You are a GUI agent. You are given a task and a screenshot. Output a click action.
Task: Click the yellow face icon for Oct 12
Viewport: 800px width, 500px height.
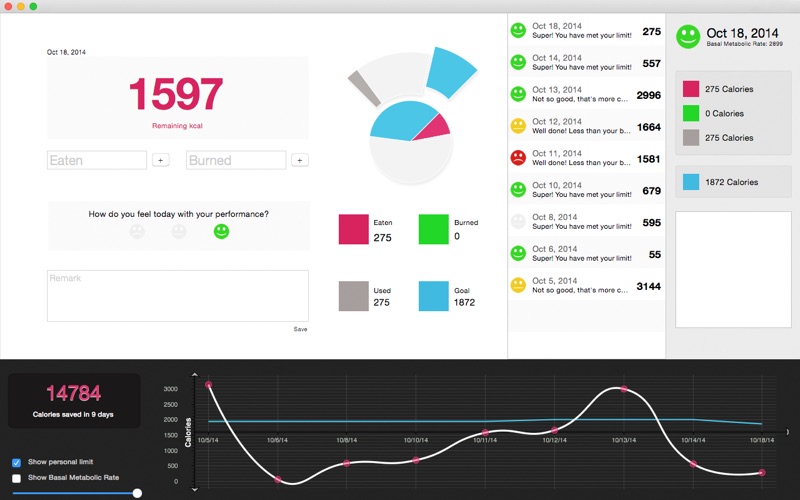pos(518,126)
